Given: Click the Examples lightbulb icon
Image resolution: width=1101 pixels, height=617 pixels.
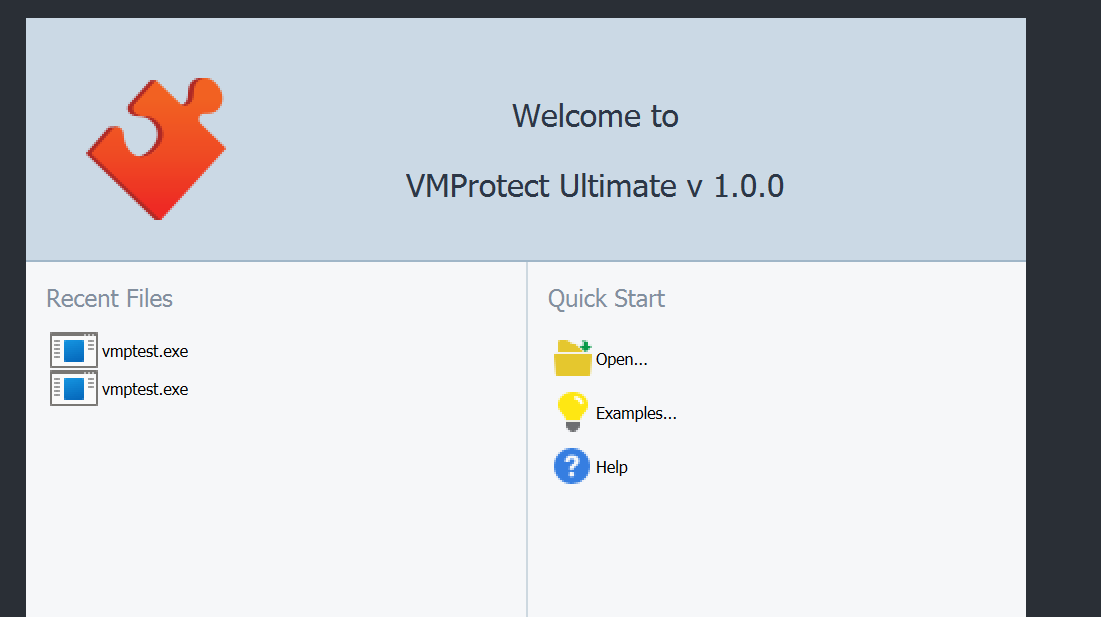Looking at the screenshot, I should [572, 412].
